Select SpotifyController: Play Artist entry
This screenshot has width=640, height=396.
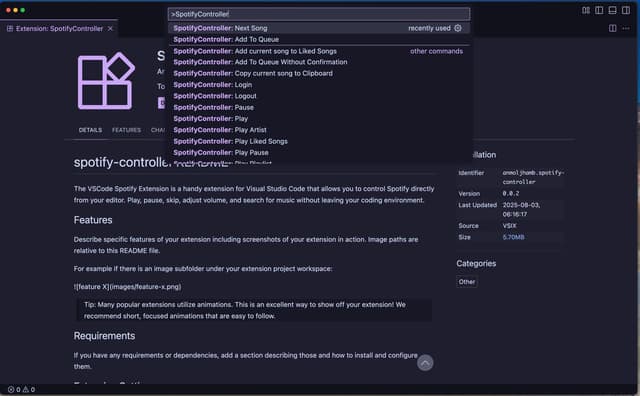[x=319, y=130]
